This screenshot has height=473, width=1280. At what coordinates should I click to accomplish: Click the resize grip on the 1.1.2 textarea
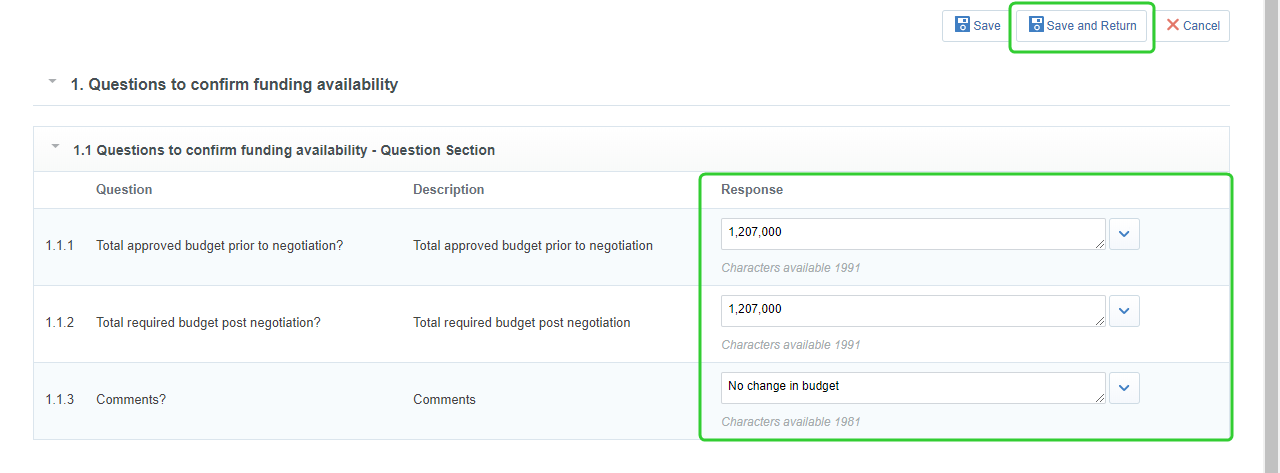click(1100, 321)
